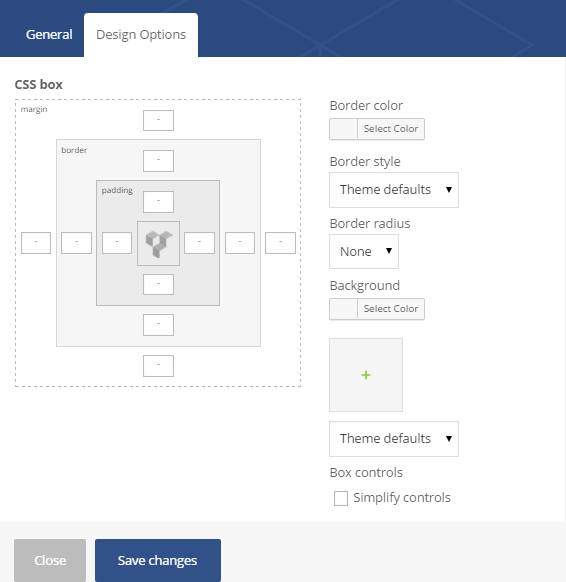Click the padding top input field
566x582 pixels.
pos(158,202)
